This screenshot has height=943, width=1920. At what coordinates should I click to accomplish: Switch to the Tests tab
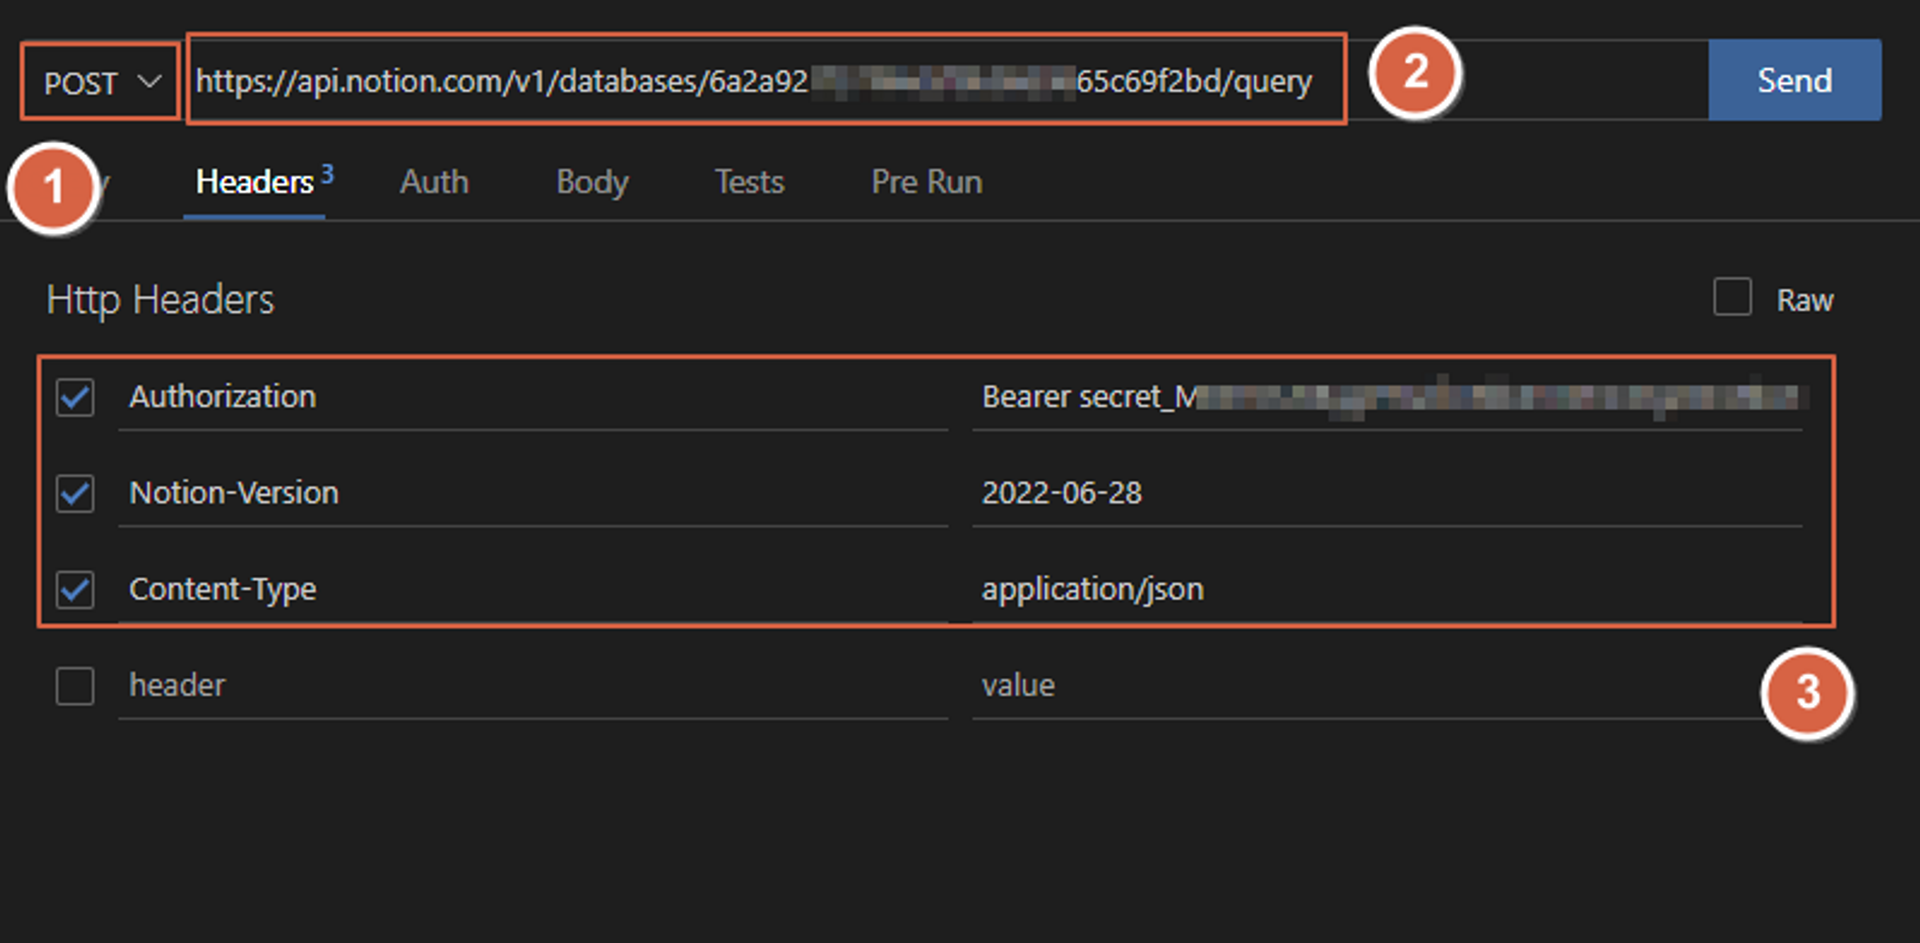749,182
